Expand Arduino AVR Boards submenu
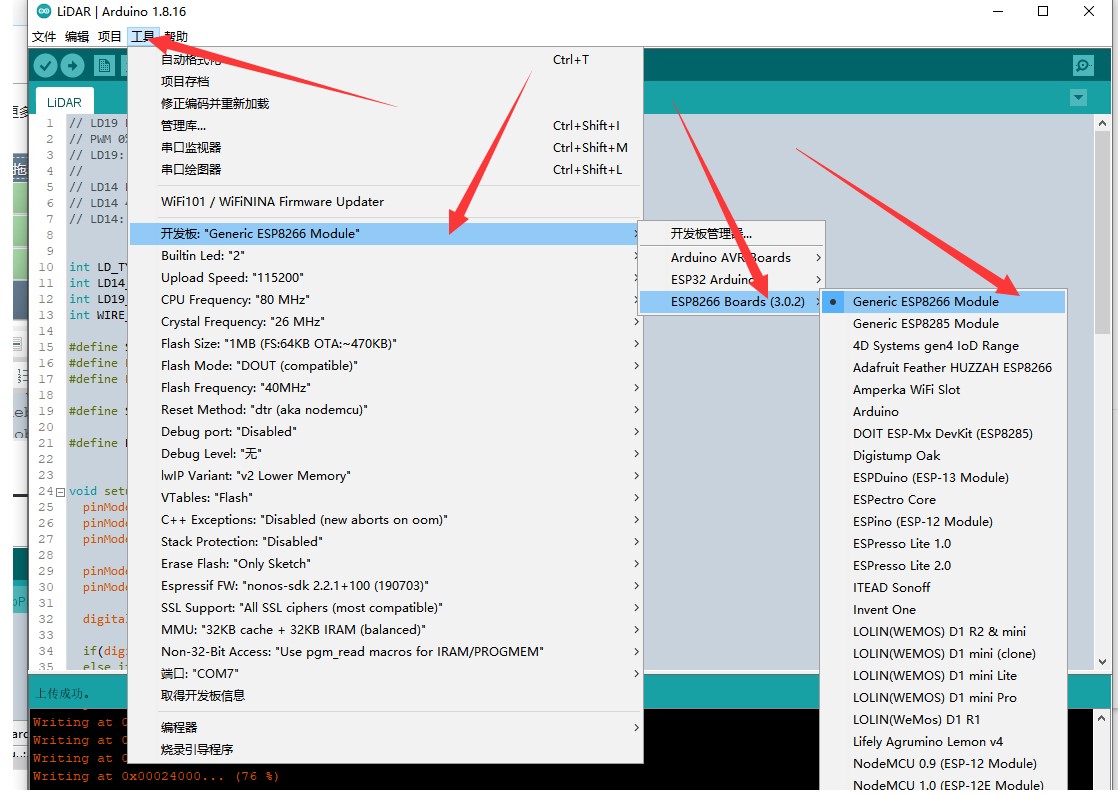Screen dimensions: 1118x795 732,258
